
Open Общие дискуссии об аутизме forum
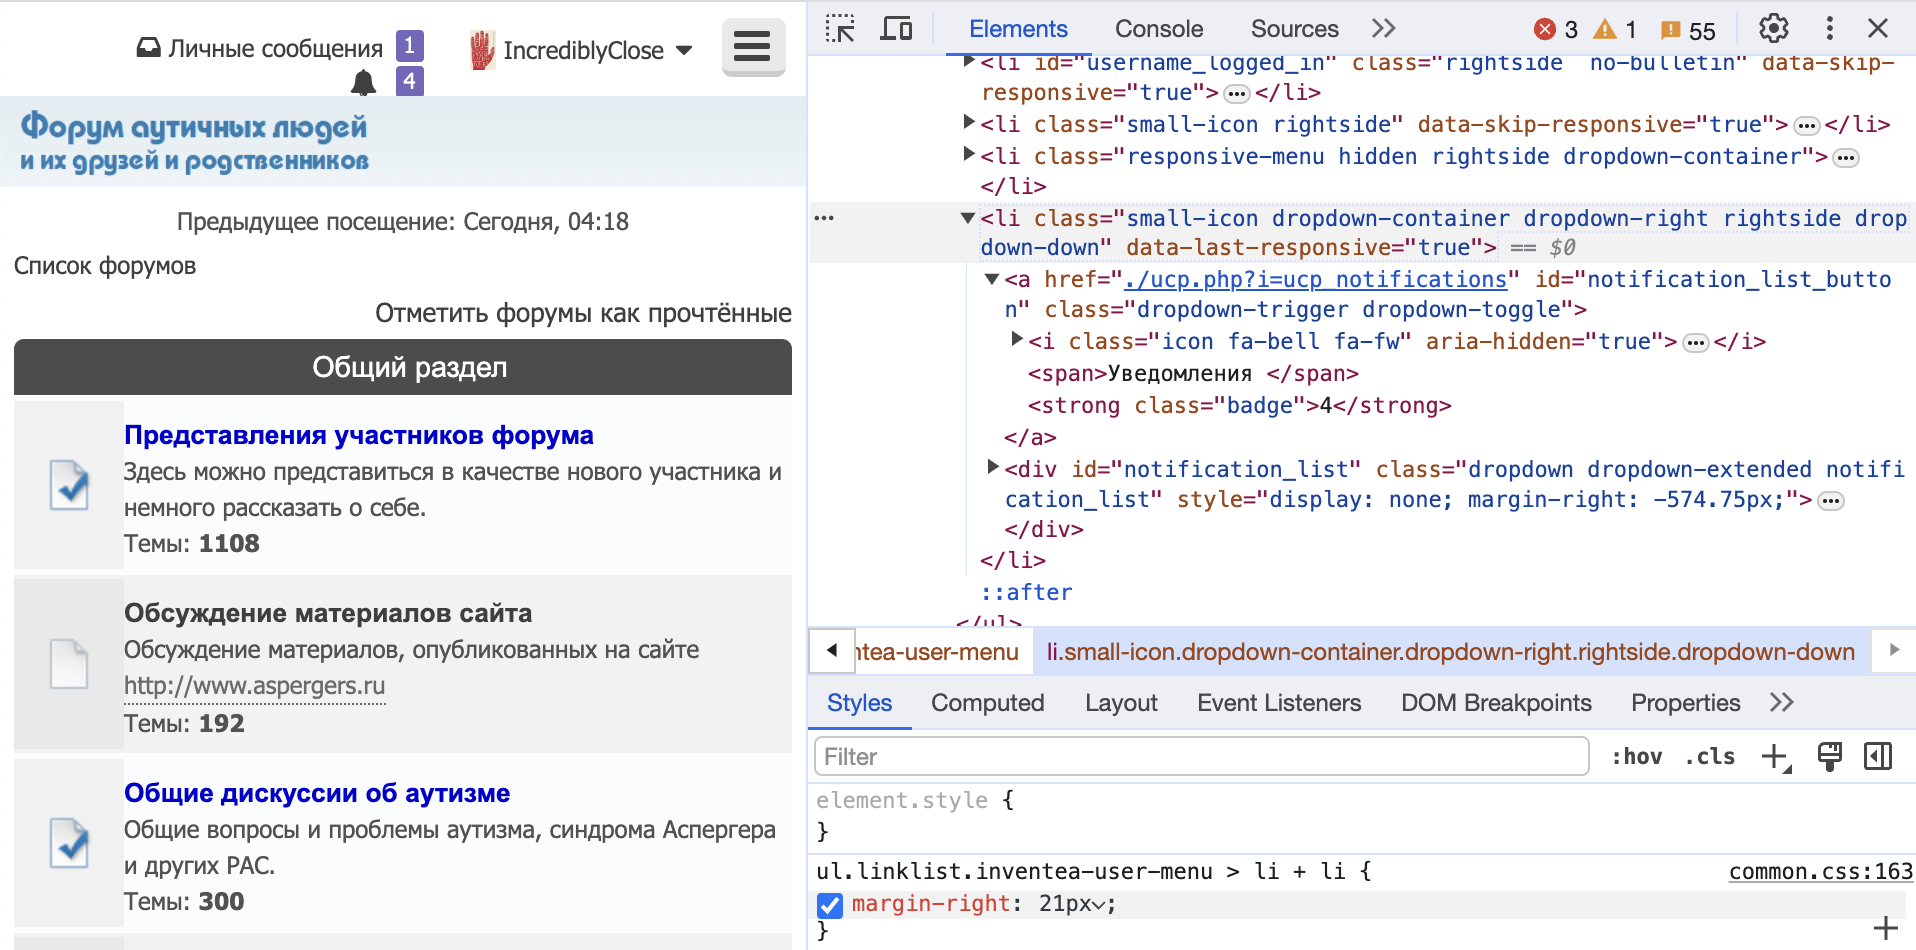[317, 793]
